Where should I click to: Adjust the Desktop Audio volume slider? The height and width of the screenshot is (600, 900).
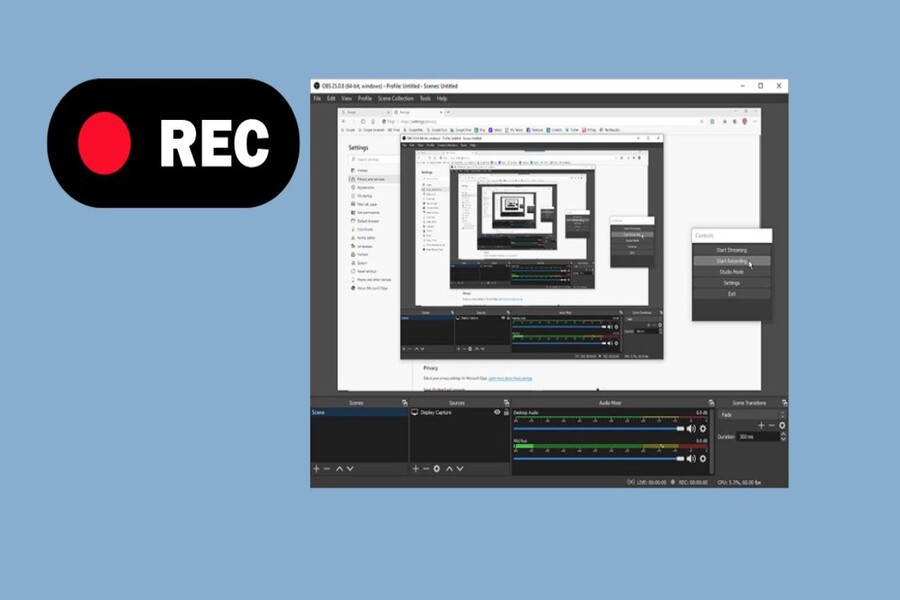(x=598, y=428)
